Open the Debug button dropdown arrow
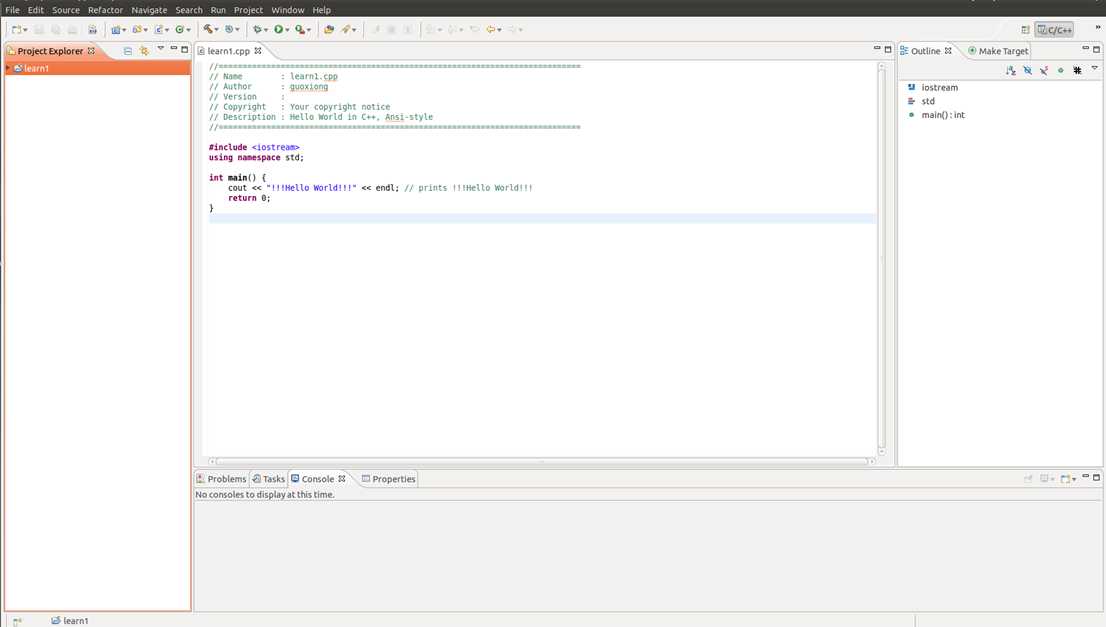 [x=266, y=30]
